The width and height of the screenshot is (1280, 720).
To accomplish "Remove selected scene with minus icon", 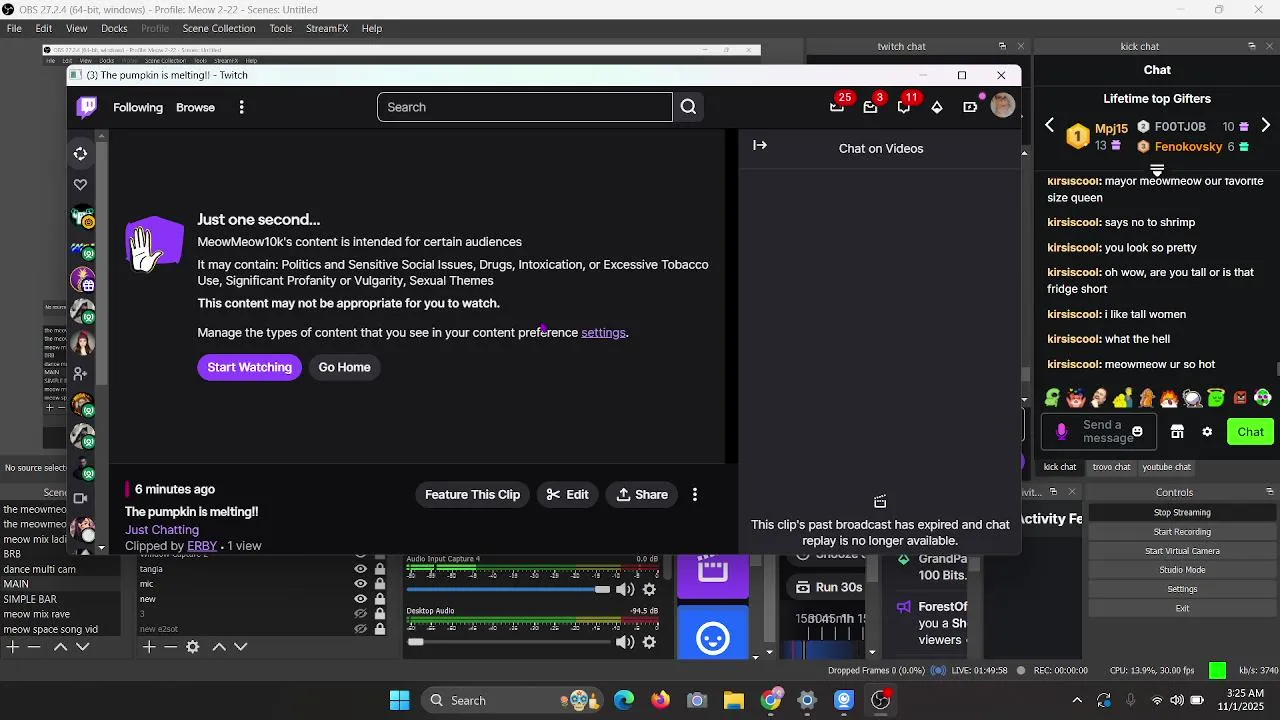I will click(x=34, y=647).
